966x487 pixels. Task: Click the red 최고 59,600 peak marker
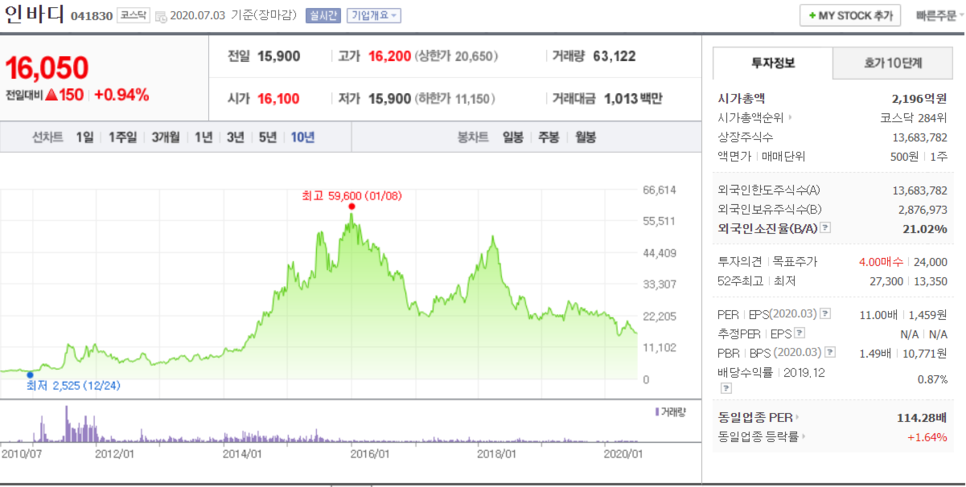point(352,207)
